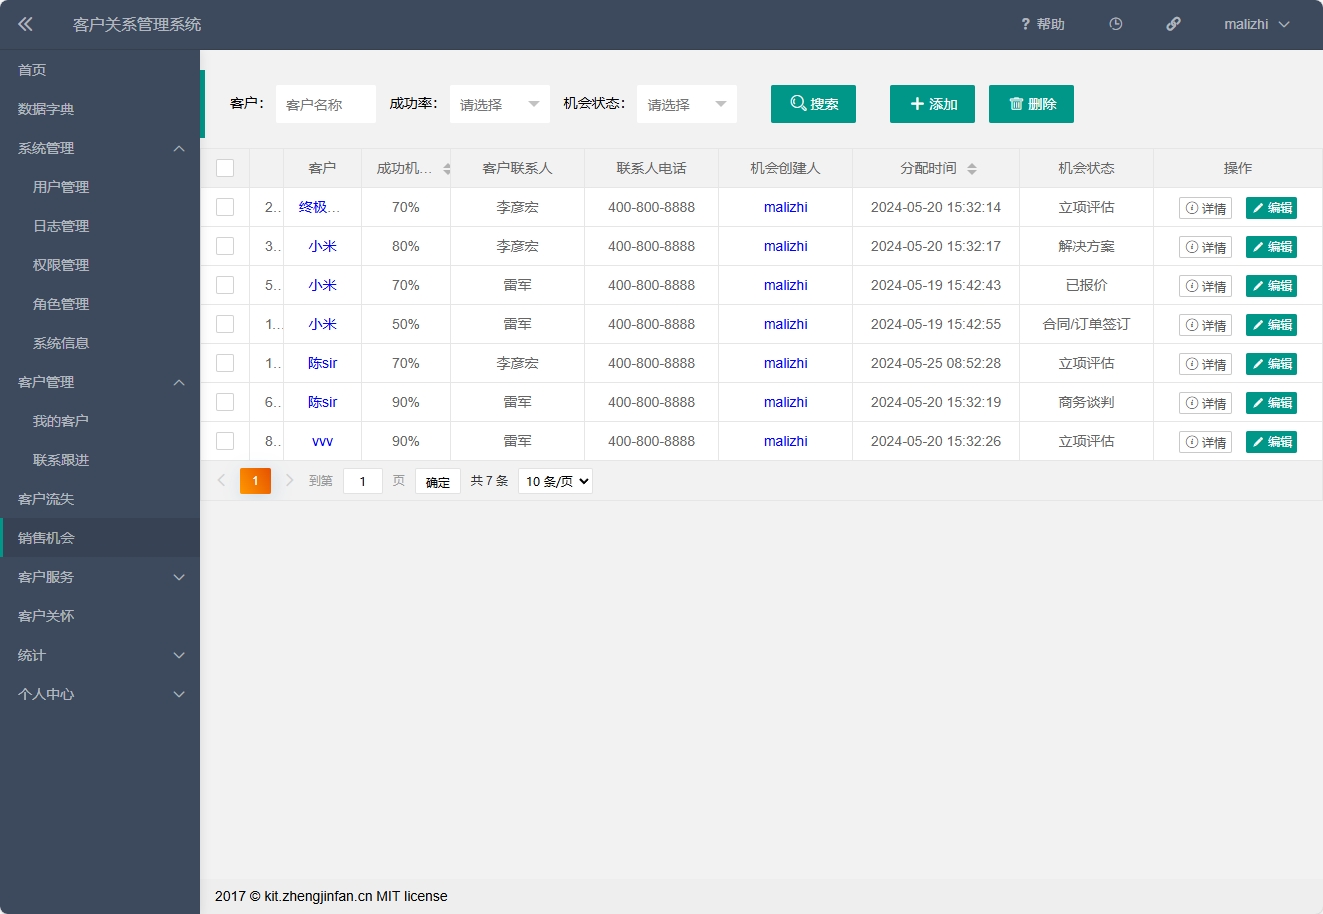
Task: Click the 添加 button to add a record
Action: 931,103
